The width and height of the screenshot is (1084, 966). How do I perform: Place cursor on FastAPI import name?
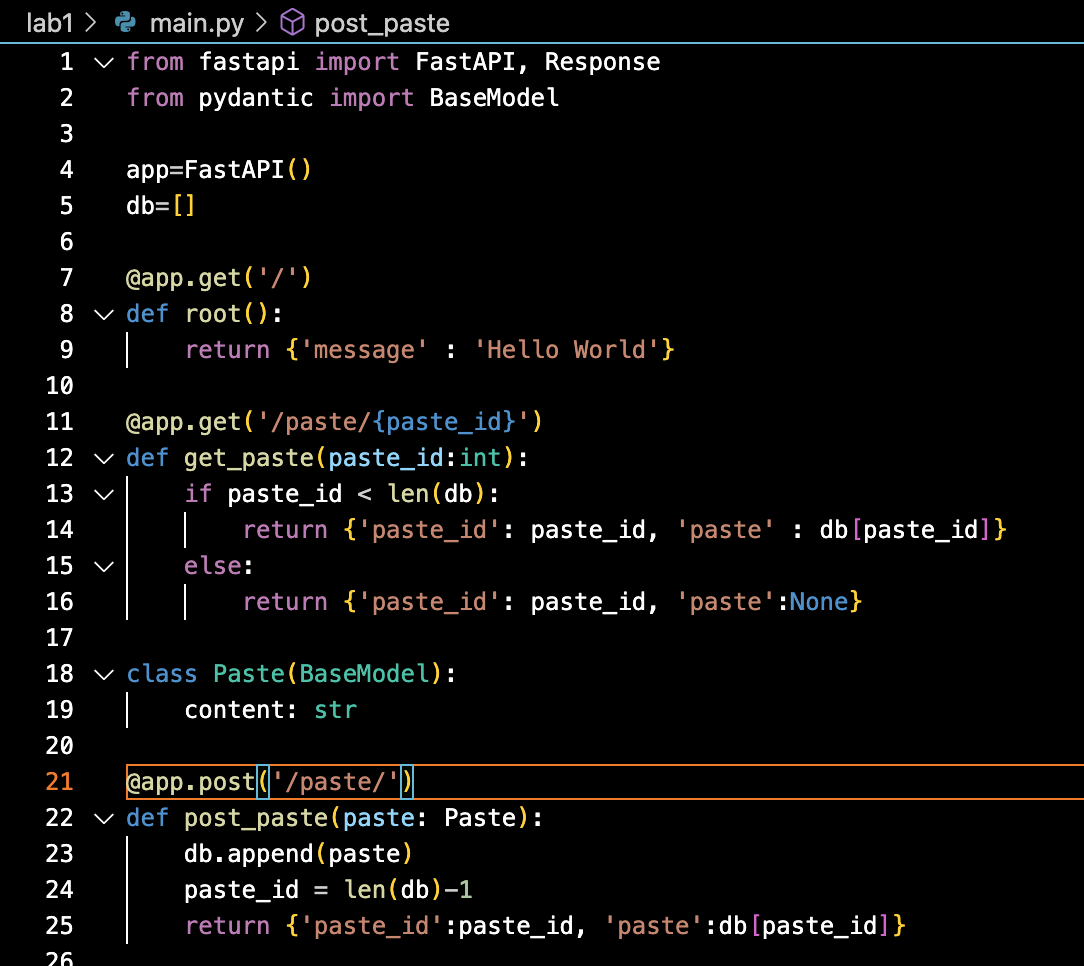pos(465,62)
